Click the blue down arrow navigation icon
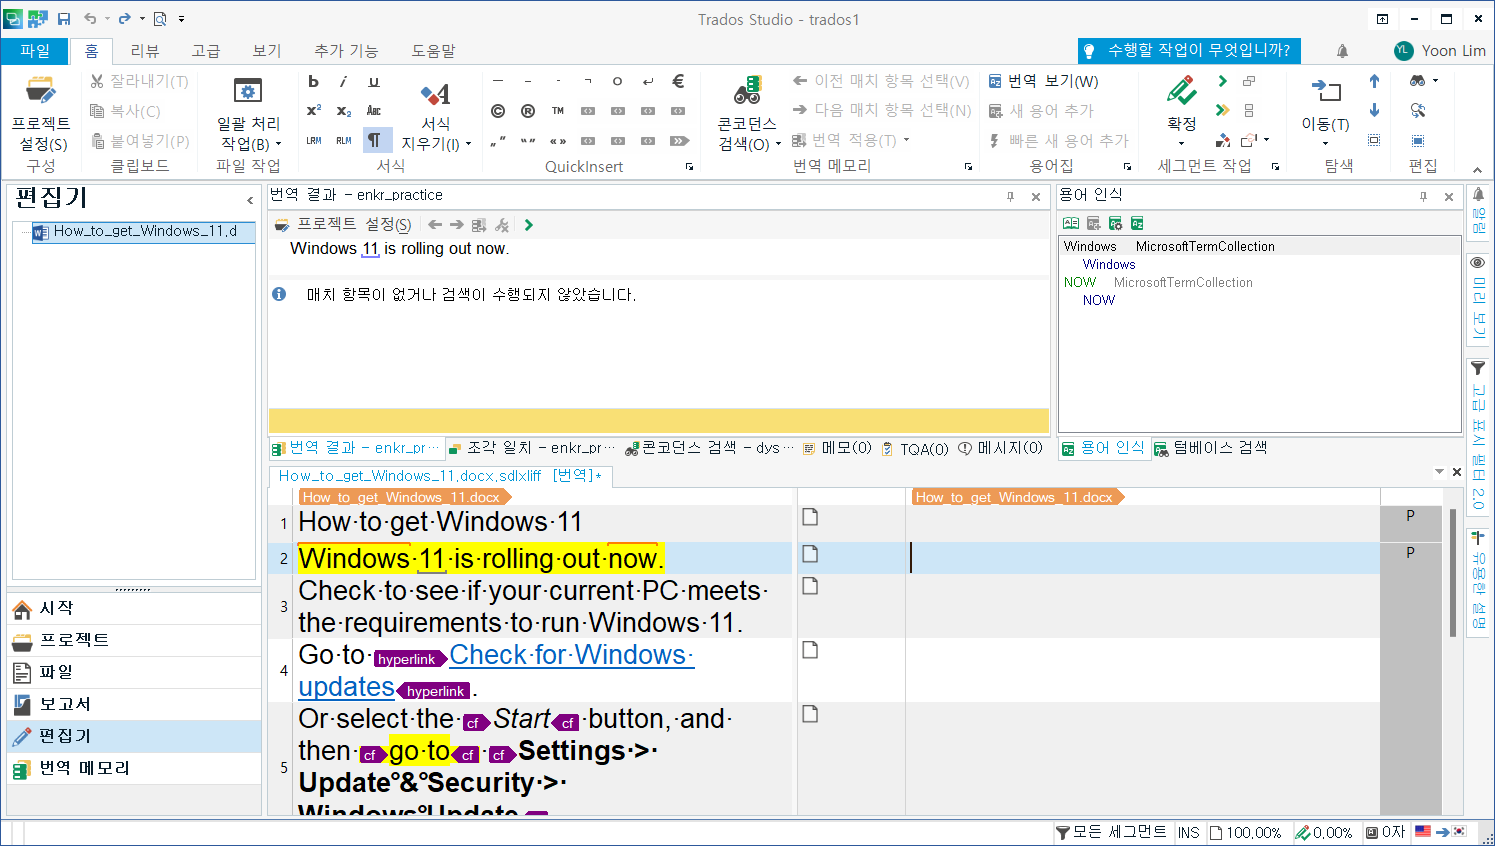The height and width of the screenshot is (846, 1495). [1374, 110]
